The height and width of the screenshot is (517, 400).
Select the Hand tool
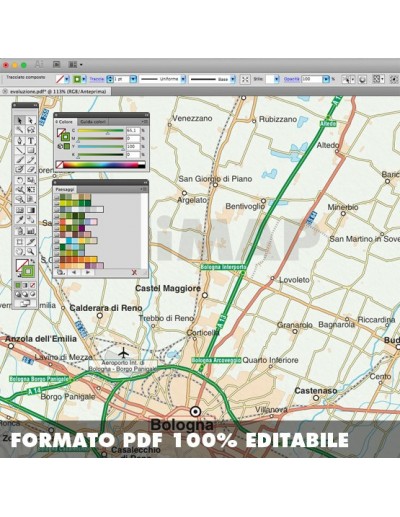20,251
